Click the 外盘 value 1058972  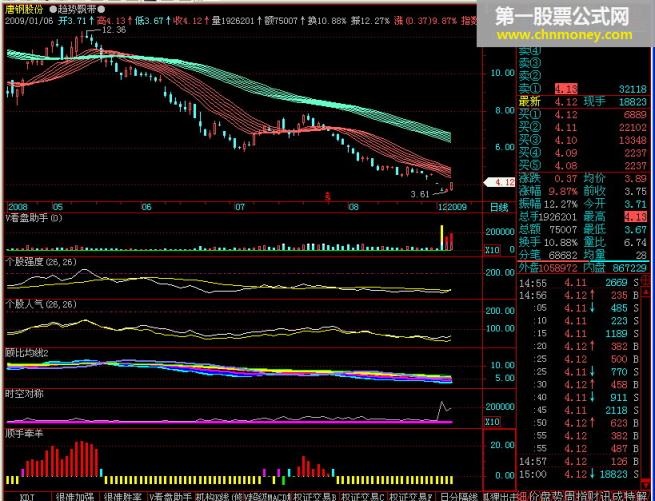pyautogui.click(x=559, y=268)
